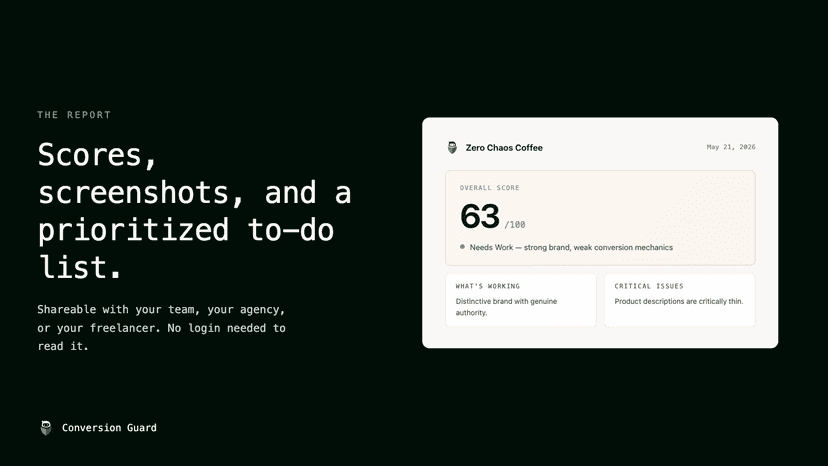The image size is (828, 466).
Task: Click the grey status dot before Needs Work
Action: [463, 247]
